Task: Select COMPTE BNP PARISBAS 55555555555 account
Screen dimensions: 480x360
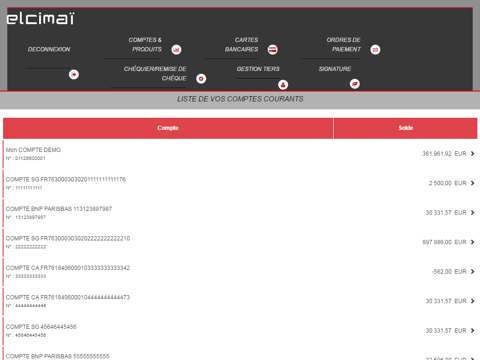Action: 57,356
